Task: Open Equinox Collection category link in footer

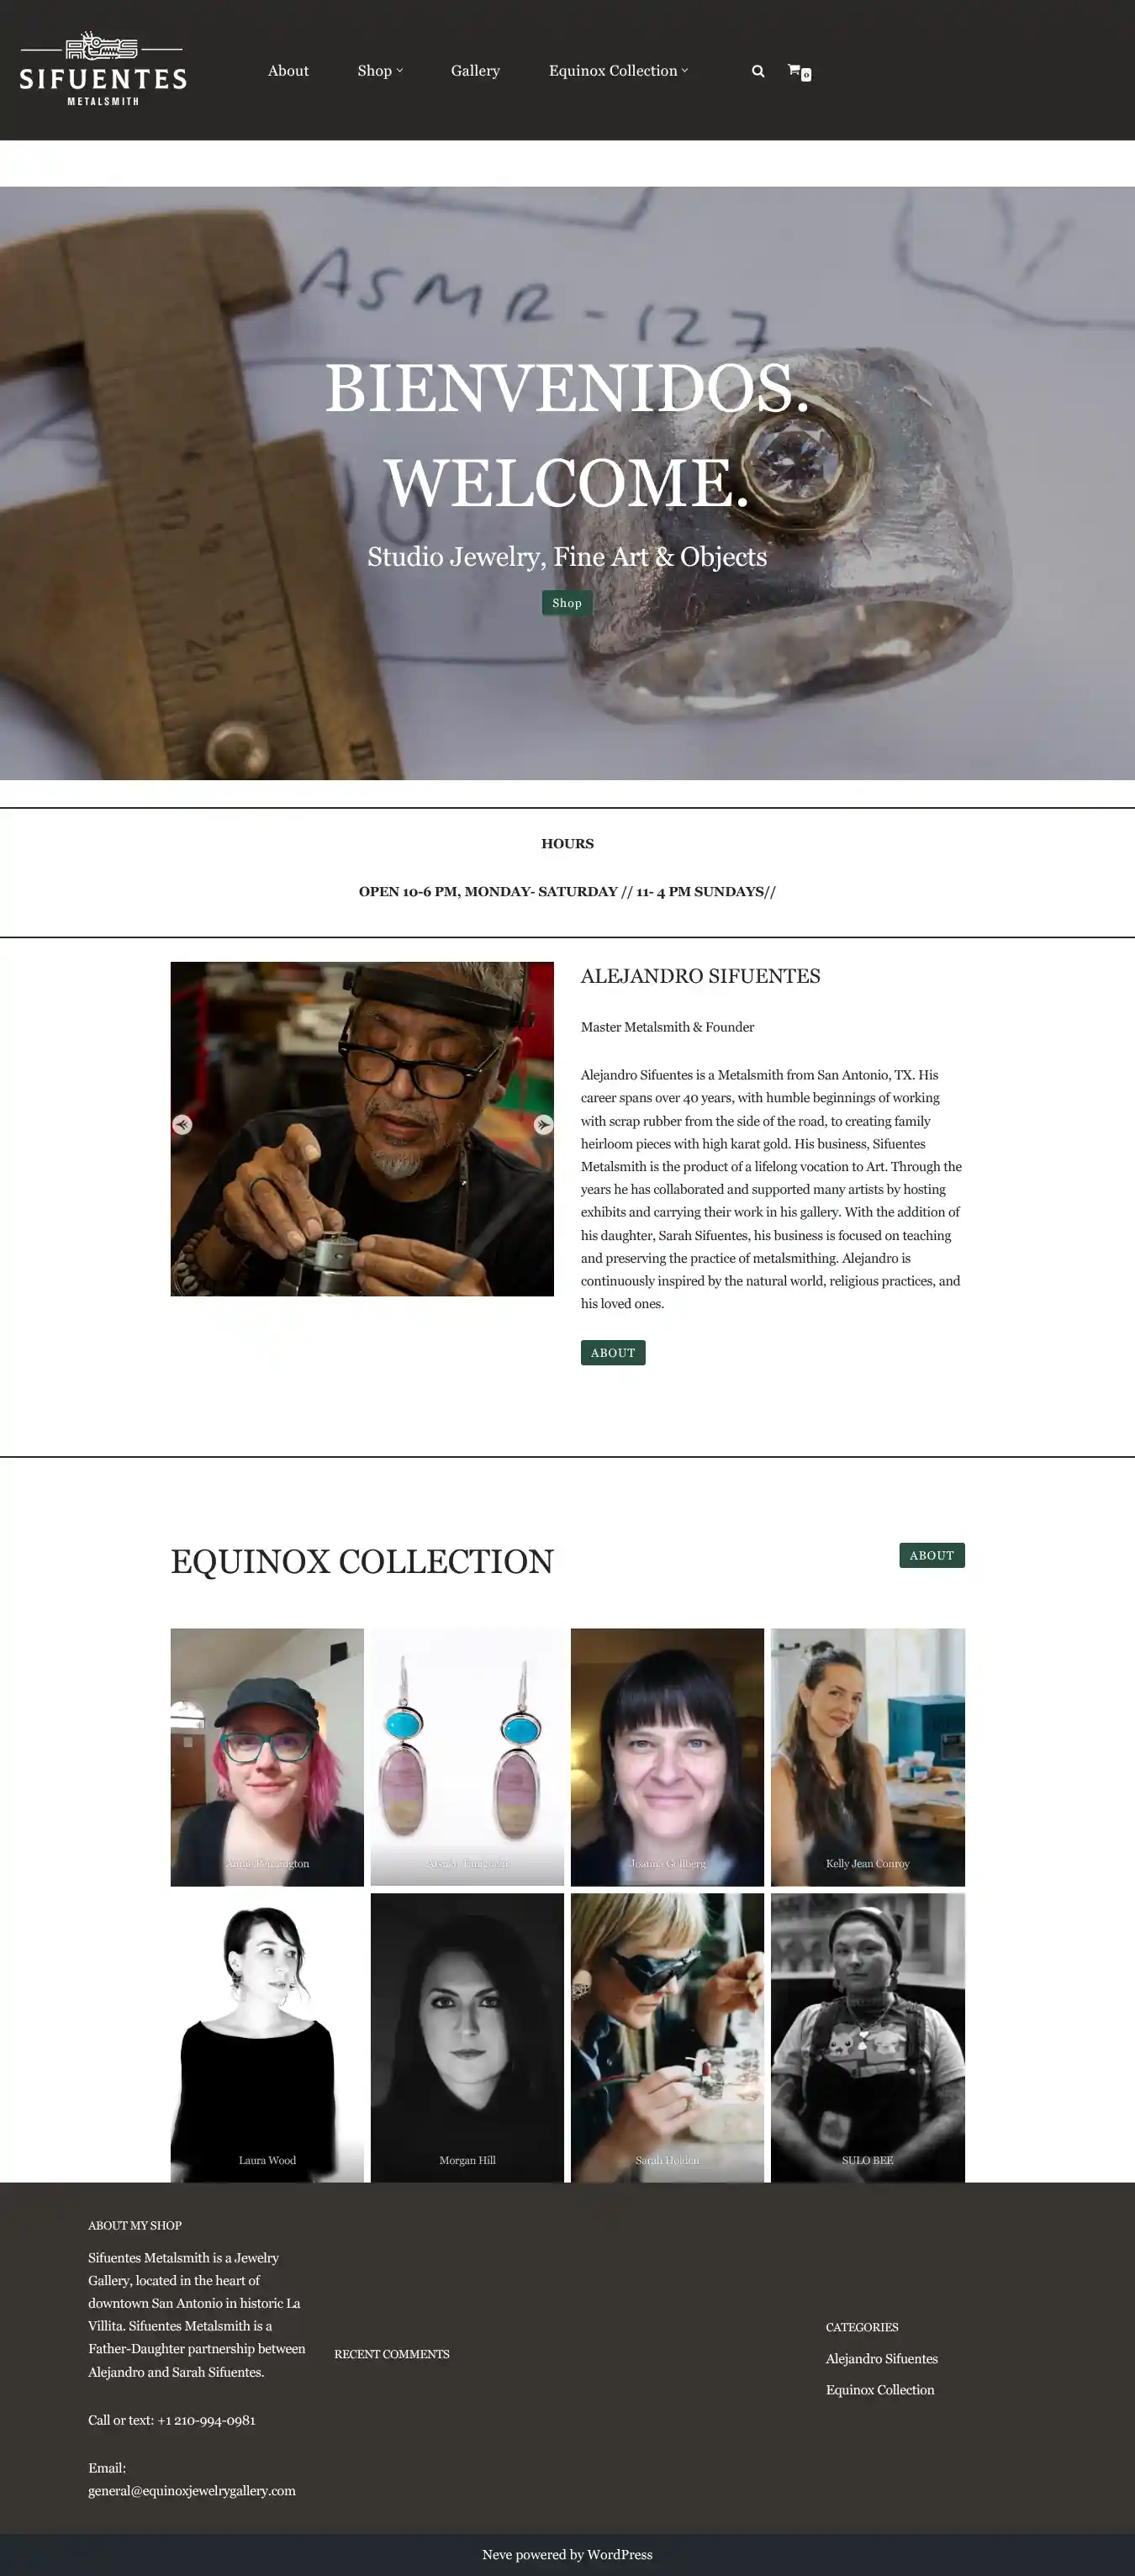Action: click(880, 2389)
